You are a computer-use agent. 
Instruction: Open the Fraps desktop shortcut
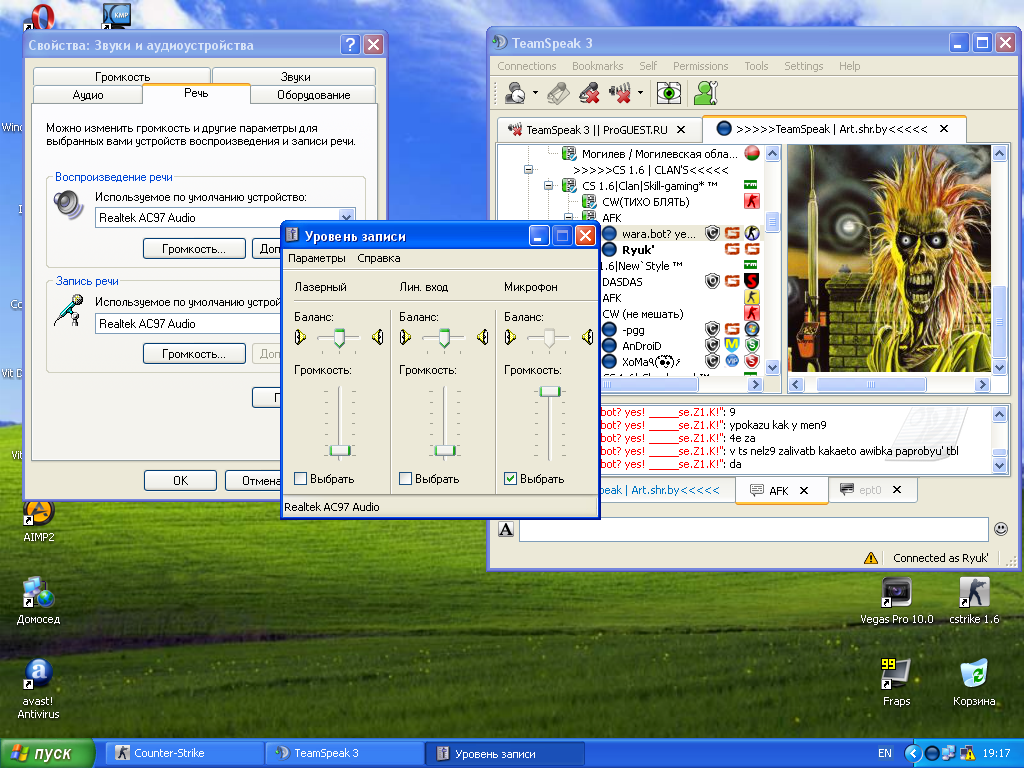(x=897, y=682)
